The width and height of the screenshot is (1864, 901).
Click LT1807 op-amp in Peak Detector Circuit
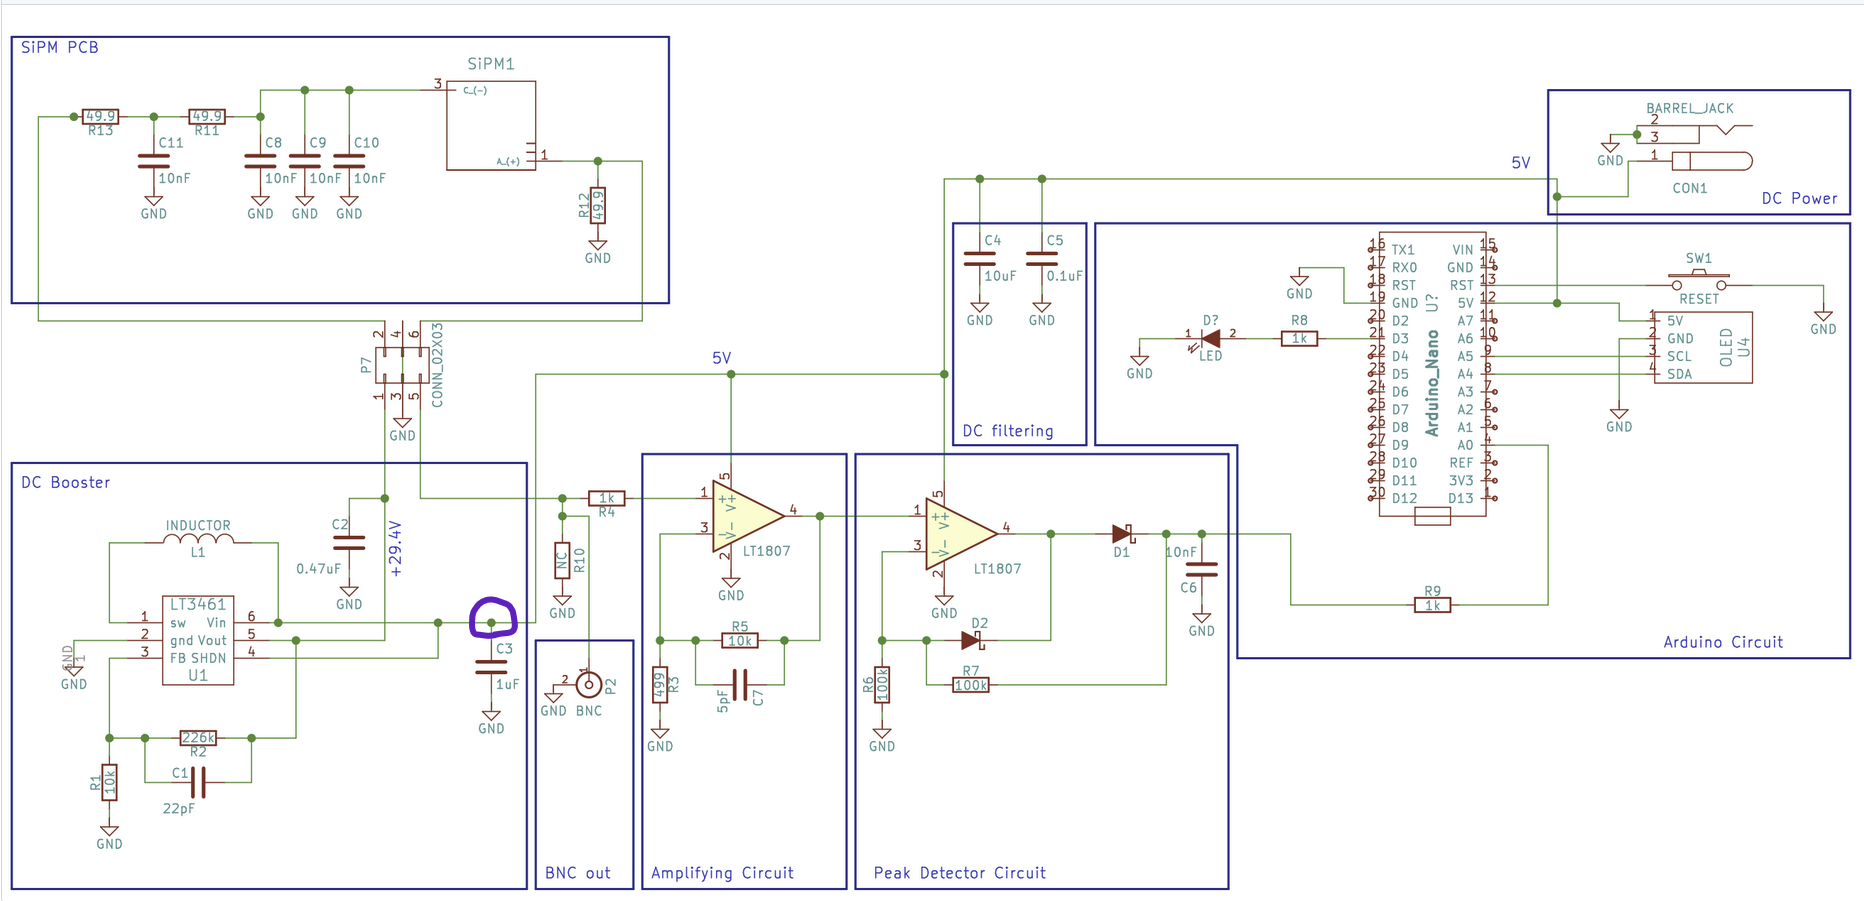coord(962,534)
